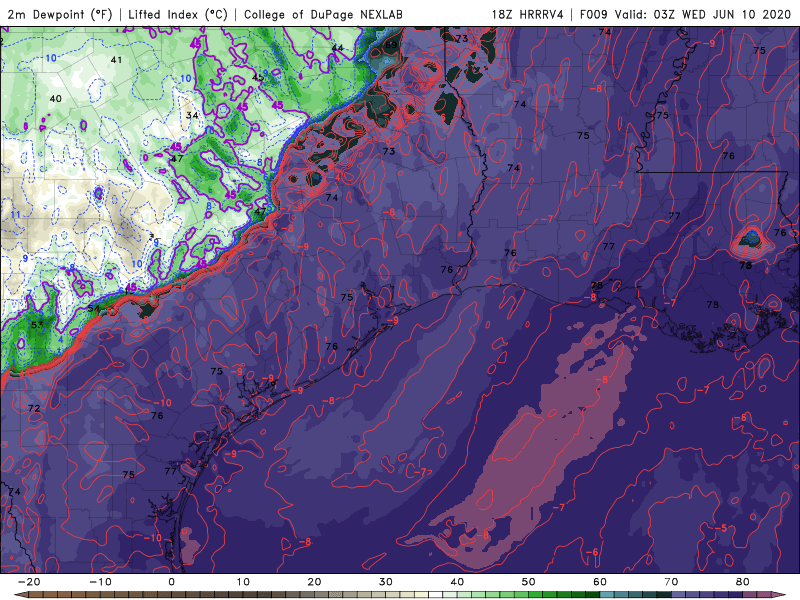
Task: Click 'College of DuPage NEXLAB' header text
Action: click(323, 14)
